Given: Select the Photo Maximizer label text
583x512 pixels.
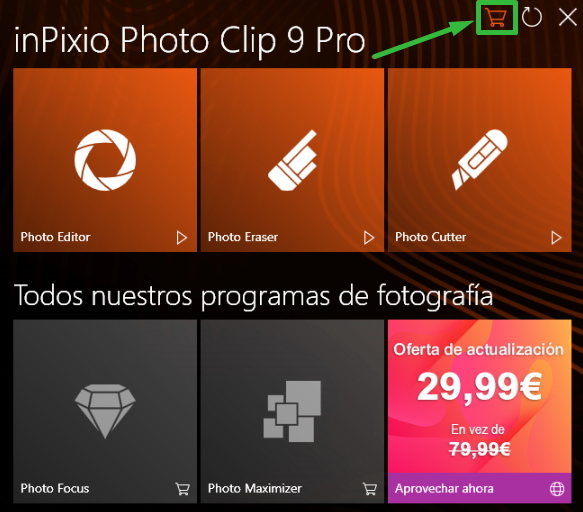Looking at the screenshot, I should tap(255, 488).
